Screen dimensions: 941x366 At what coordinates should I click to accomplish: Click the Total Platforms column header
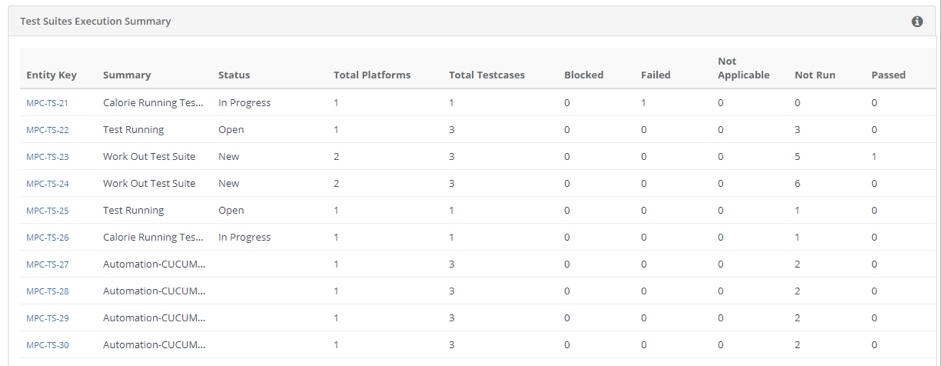coord(372,75)
